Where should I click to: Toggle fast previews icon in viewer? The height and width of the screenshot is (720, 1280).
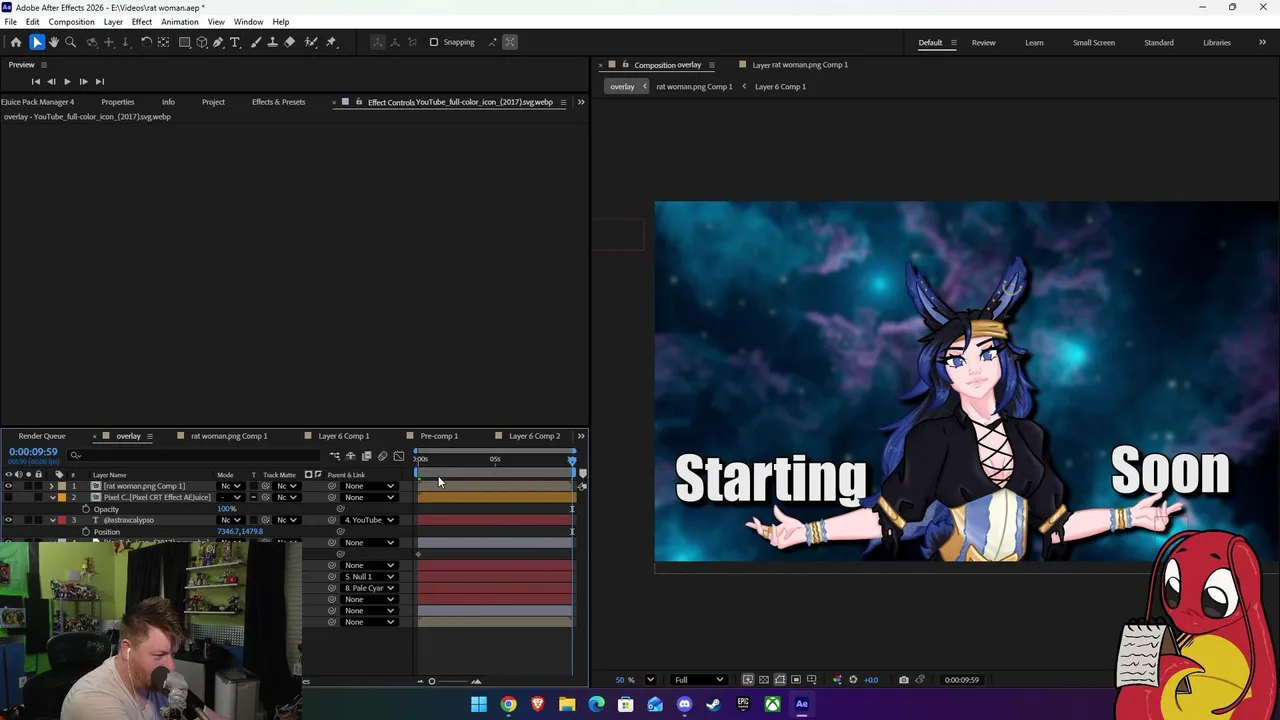[747, 680]
